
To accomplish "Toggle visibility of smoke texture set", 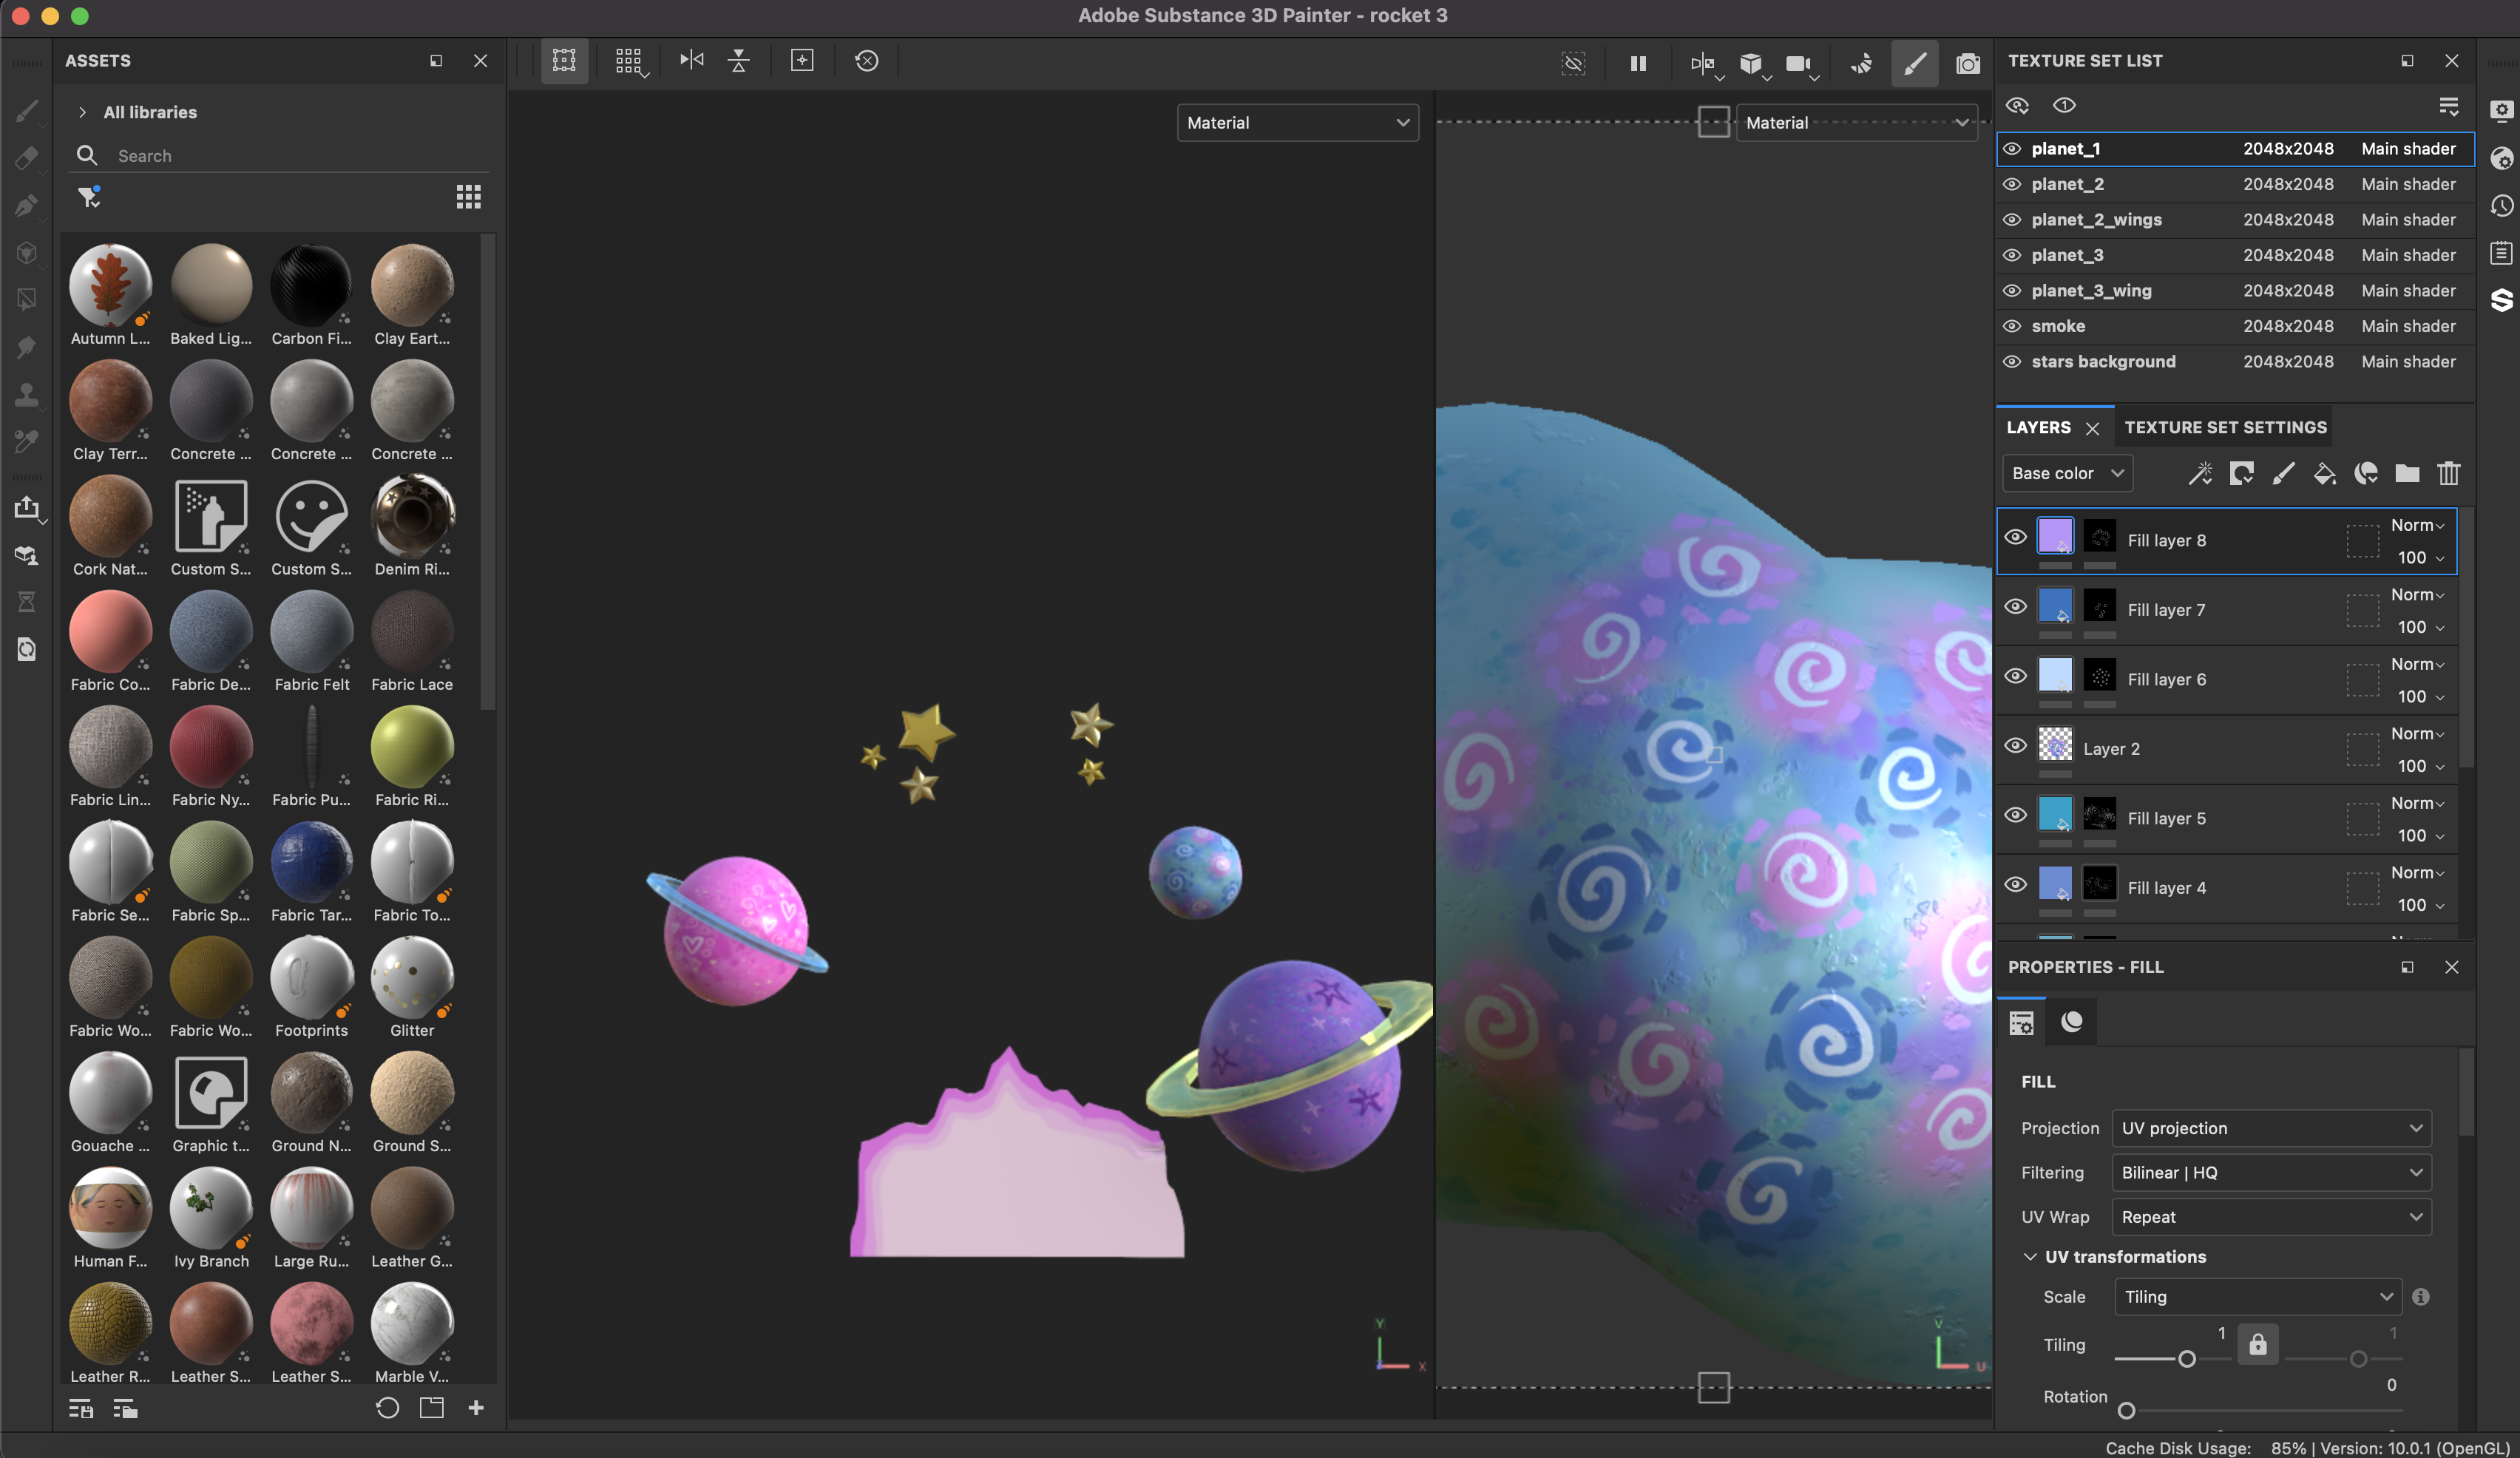I will pos(2012,326).
